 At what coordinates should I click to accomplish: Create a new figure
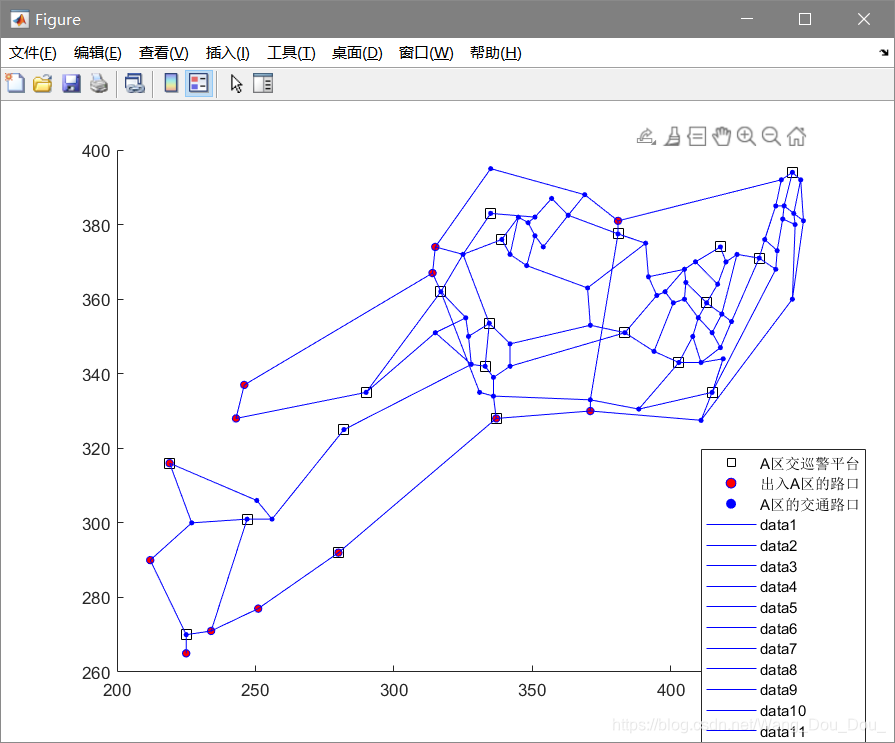(x=15, y=83)
